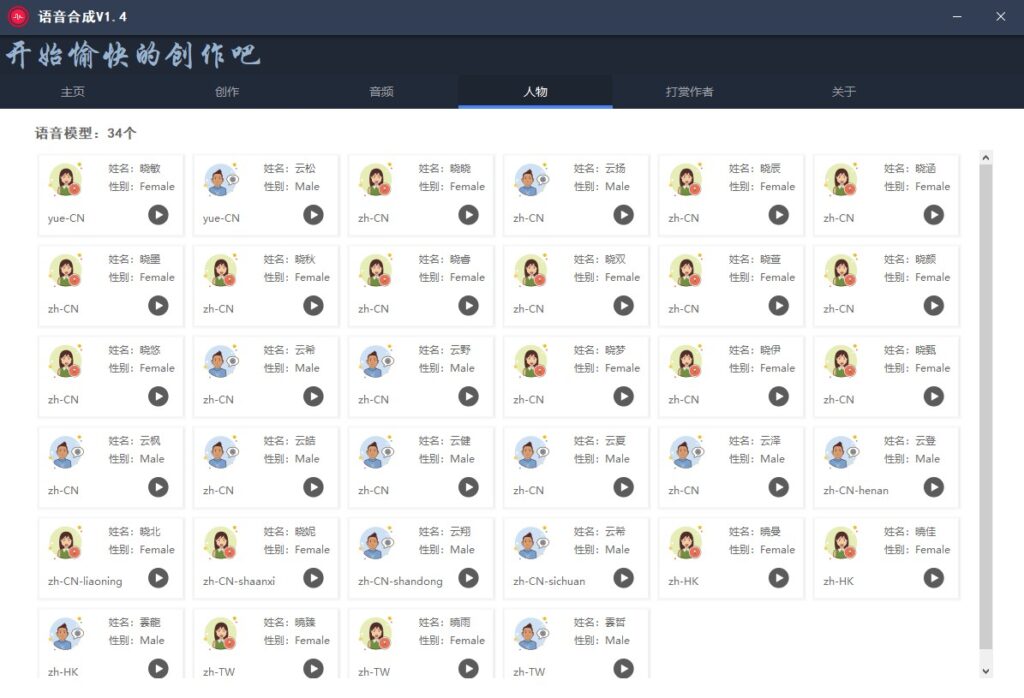Click the app logo in title bar
The image size is (1024, 698).
pyautogui.click(x=19, y=17)
